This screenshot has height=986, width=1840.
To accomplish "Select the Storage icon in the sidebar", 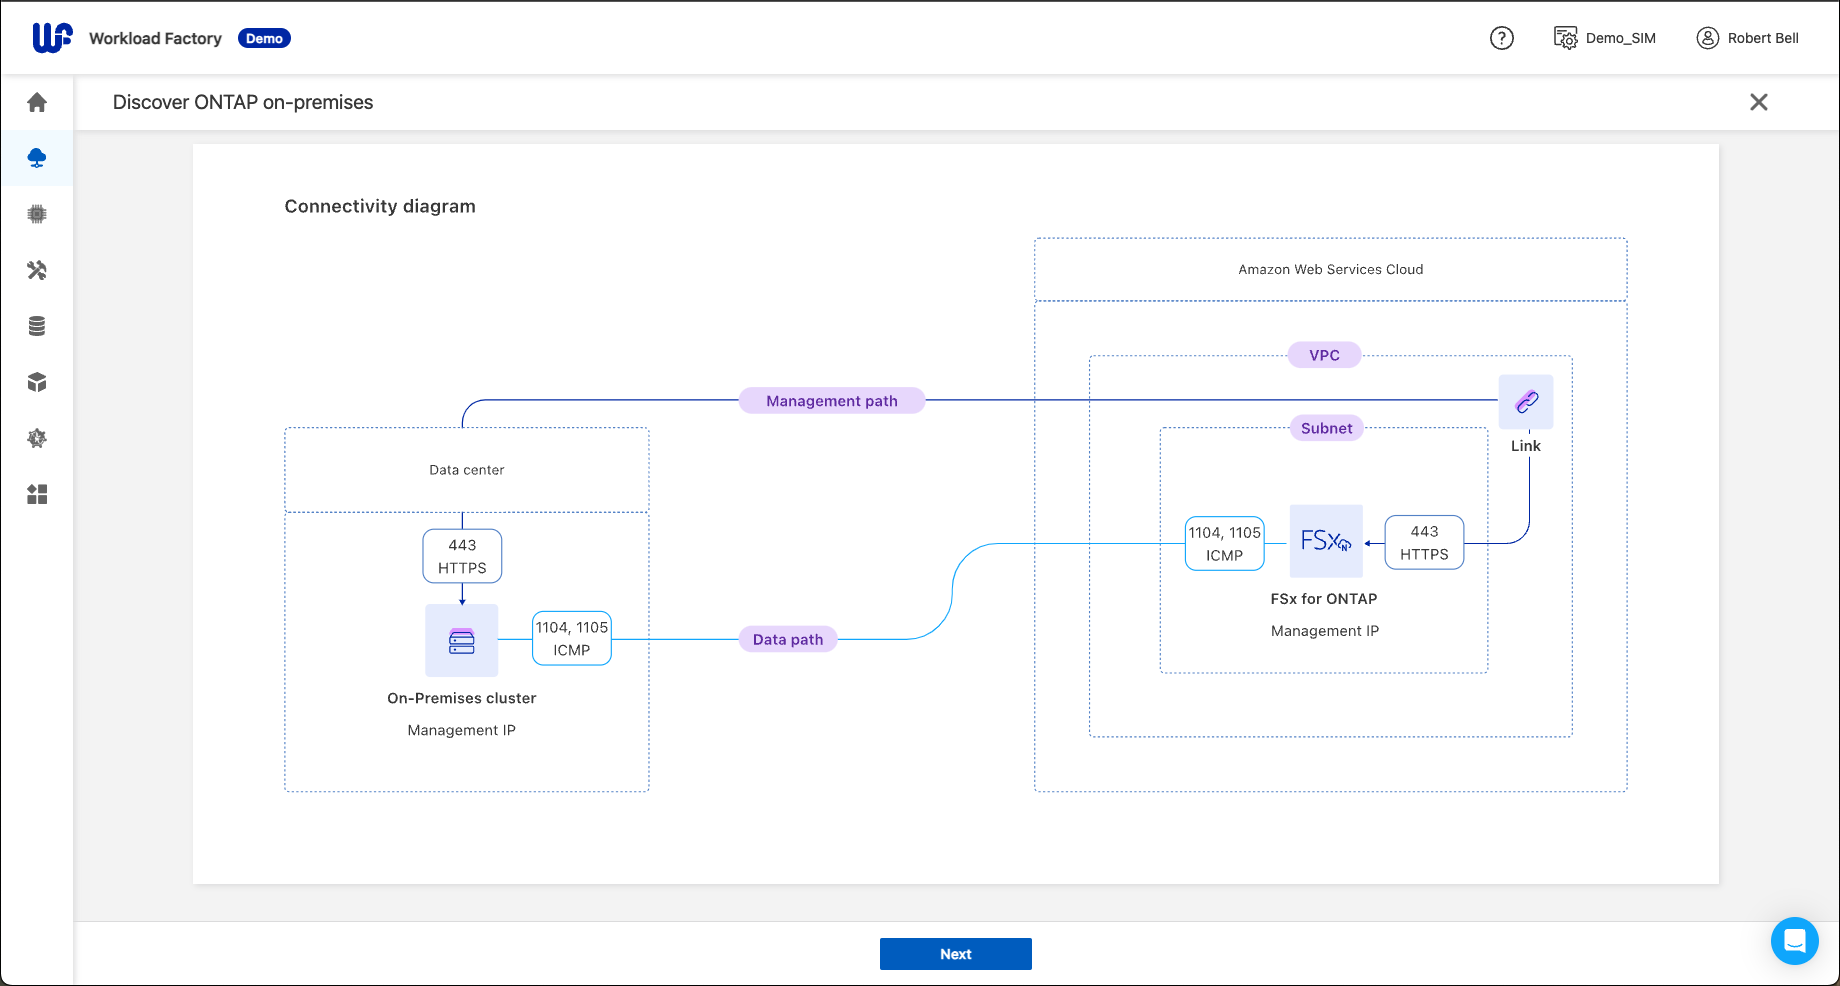I will pyautogui.click(x=37, y=158).
